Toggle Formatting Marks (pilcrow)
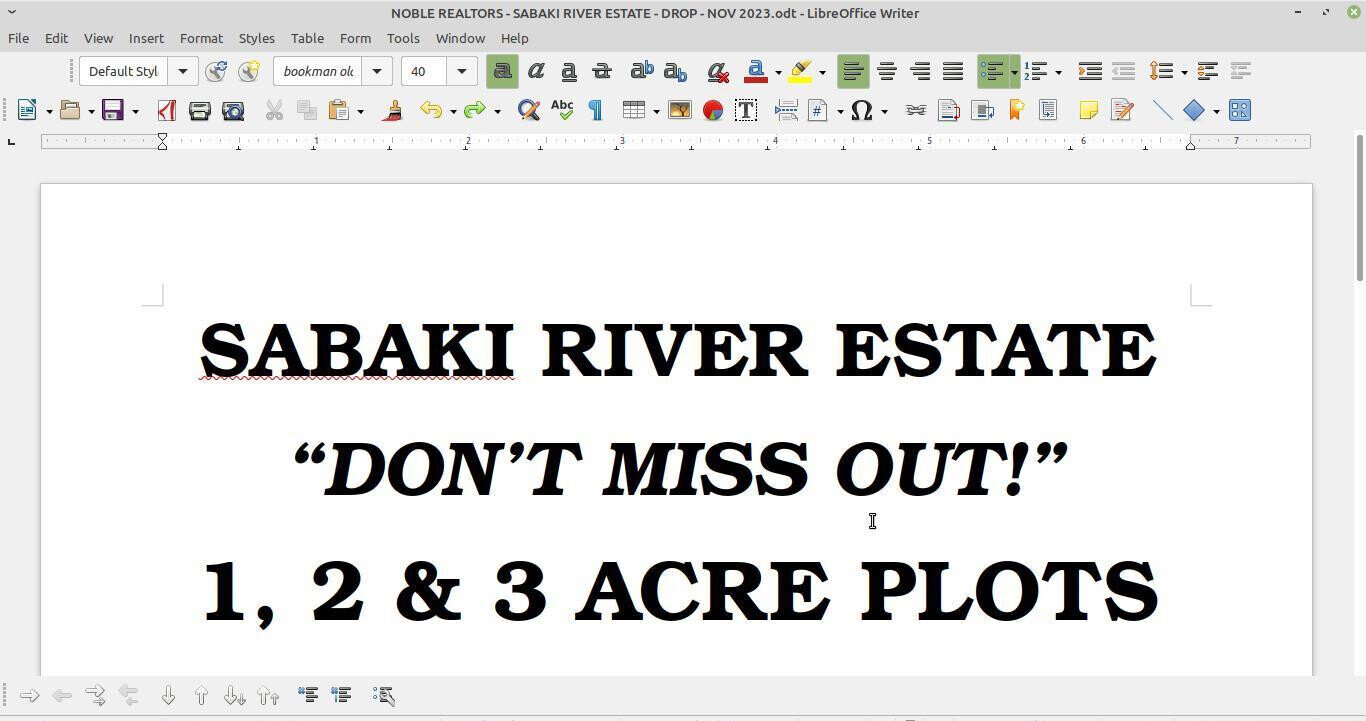The image size is (1366, 721). 596,110
